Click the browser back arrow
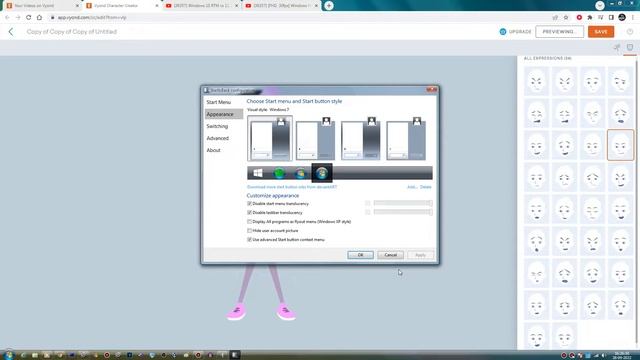The width and height of the screenshot is (640, 360). pyautogui.click(x=7, y=18)
